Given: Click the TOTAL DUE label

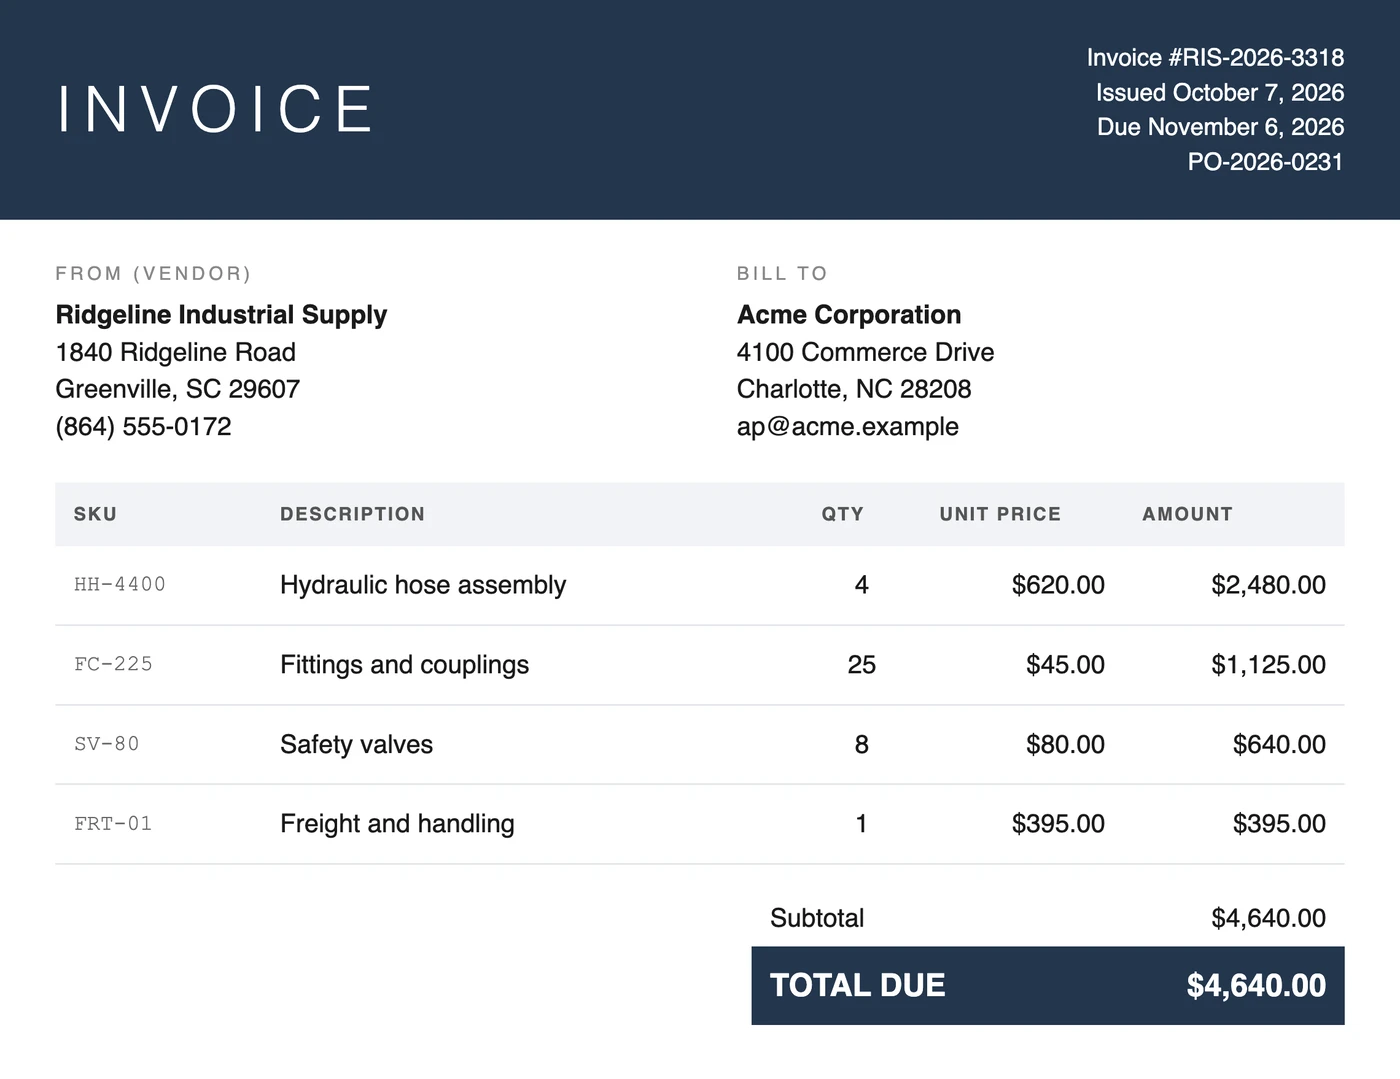Looking at the screenshot, I should pyautogui.click(x=857, y=986).
